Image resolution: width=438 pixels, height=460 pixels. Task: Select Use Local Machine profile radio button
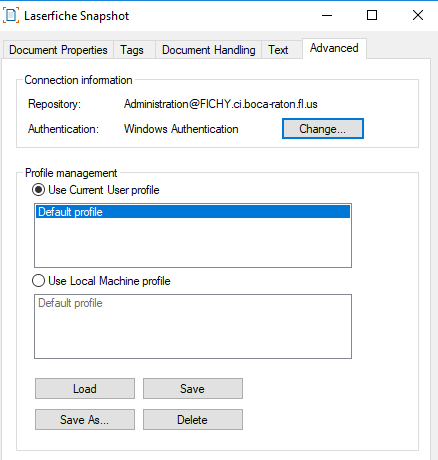pyautogui.click(x=38, y=281)
